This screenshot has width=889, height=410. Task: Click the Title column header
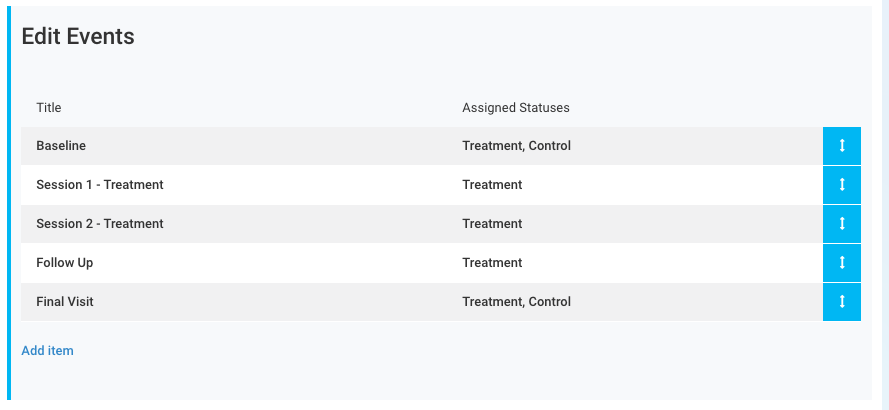(x=49, y=108)
